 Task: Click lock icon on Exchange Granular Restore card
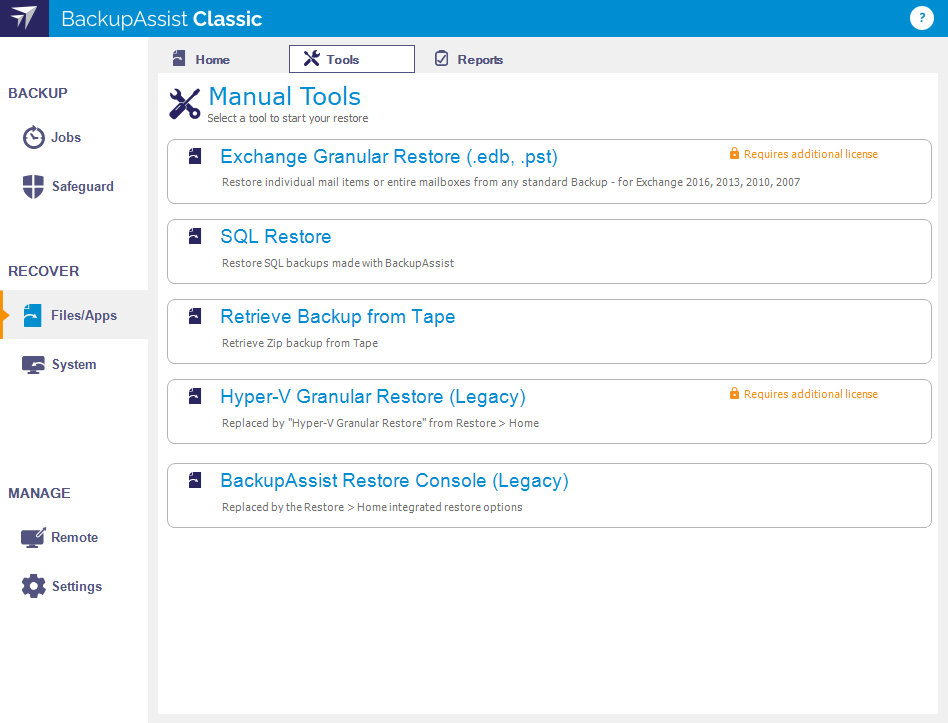[734, 154]
